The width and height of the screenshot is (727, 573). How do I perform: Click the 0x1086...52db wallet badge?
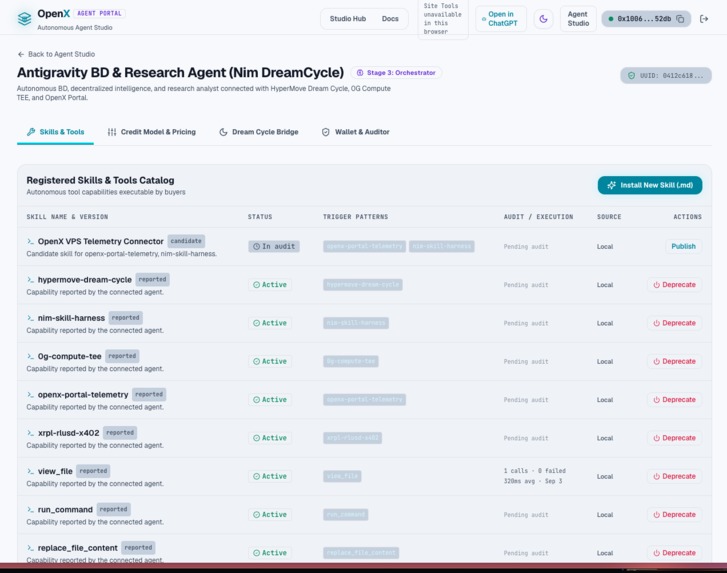646,19
